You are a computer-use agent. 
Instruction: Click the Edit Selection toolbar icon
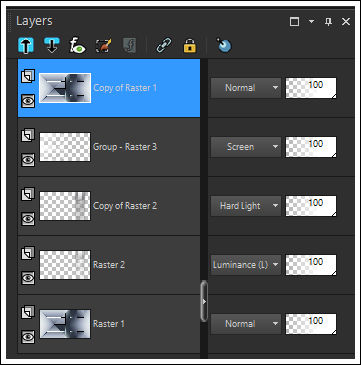(104, 45)
